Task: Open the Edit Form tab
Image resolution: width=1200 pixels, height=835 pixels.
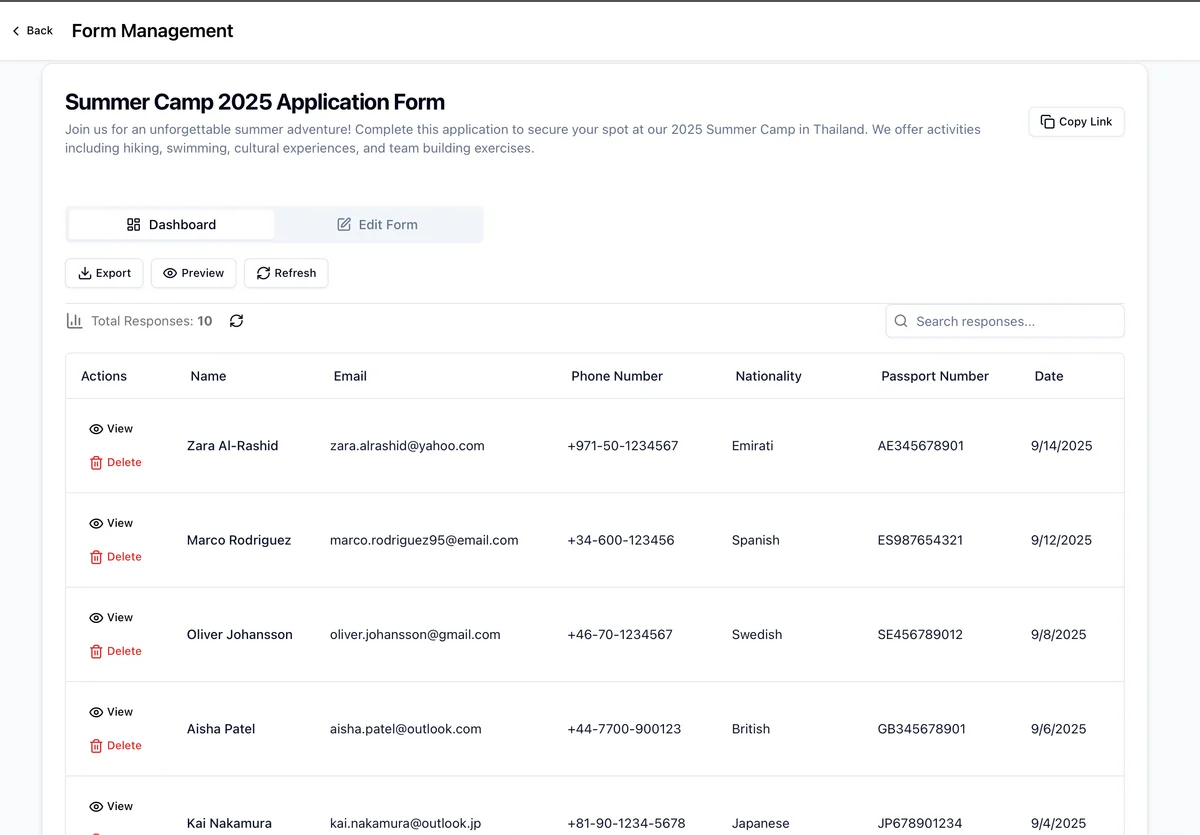Action: pyautogui.click(x=377, y=225)
